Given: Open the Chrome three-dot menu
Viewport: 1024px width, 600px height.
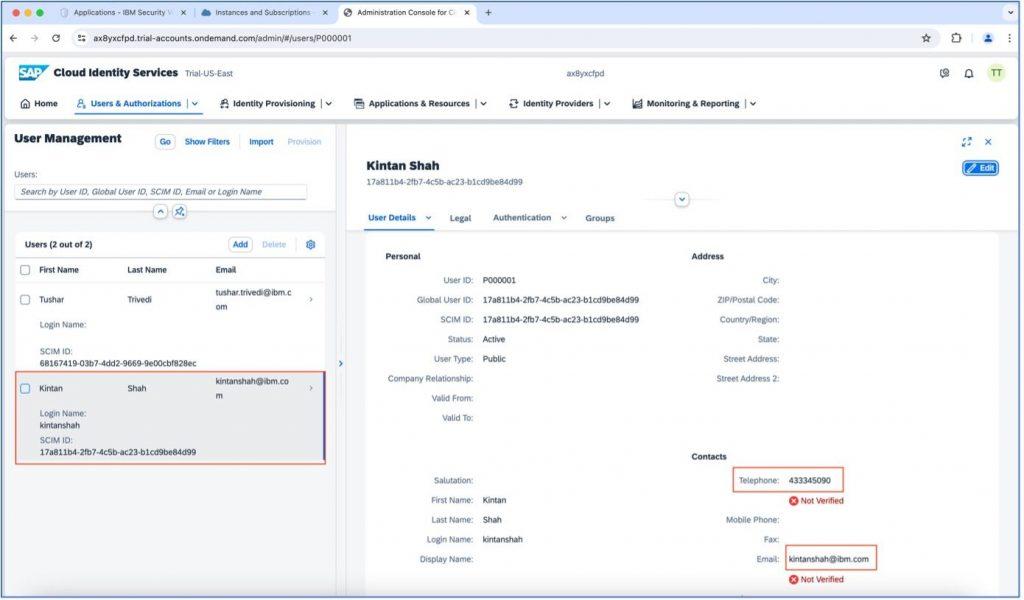Looking at the screenshot, I should [1010, 39].
